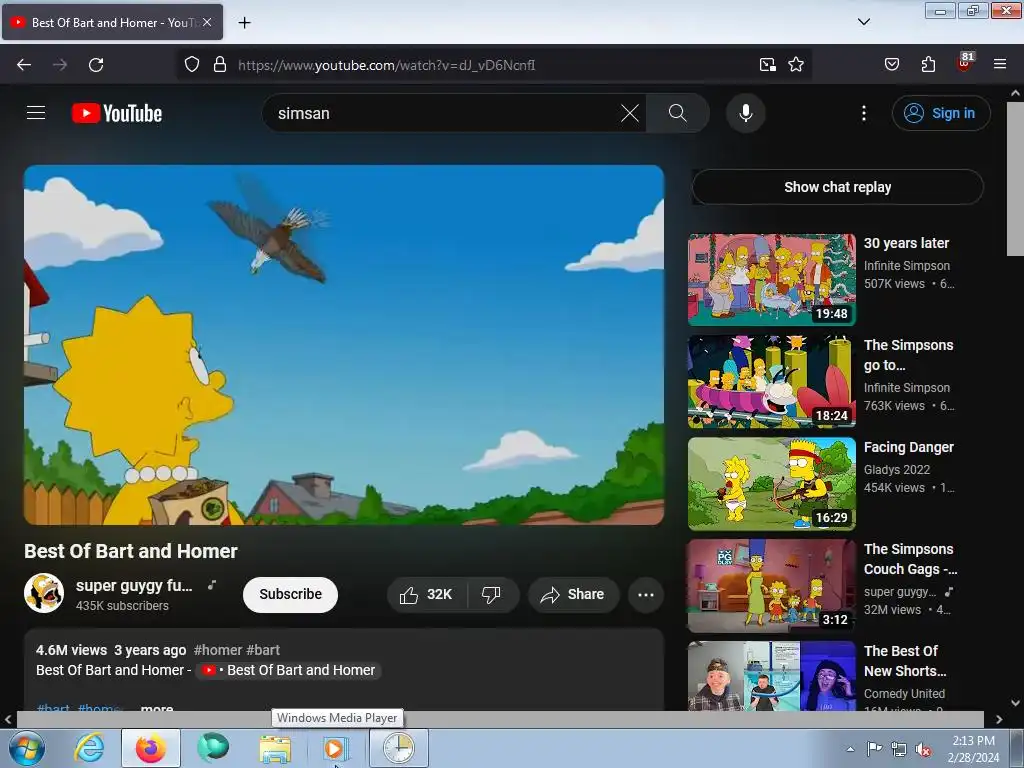Viewport: 1024px width, 768px height.
Task: Open tracking protection shield icon
Action: click(191, 65)
